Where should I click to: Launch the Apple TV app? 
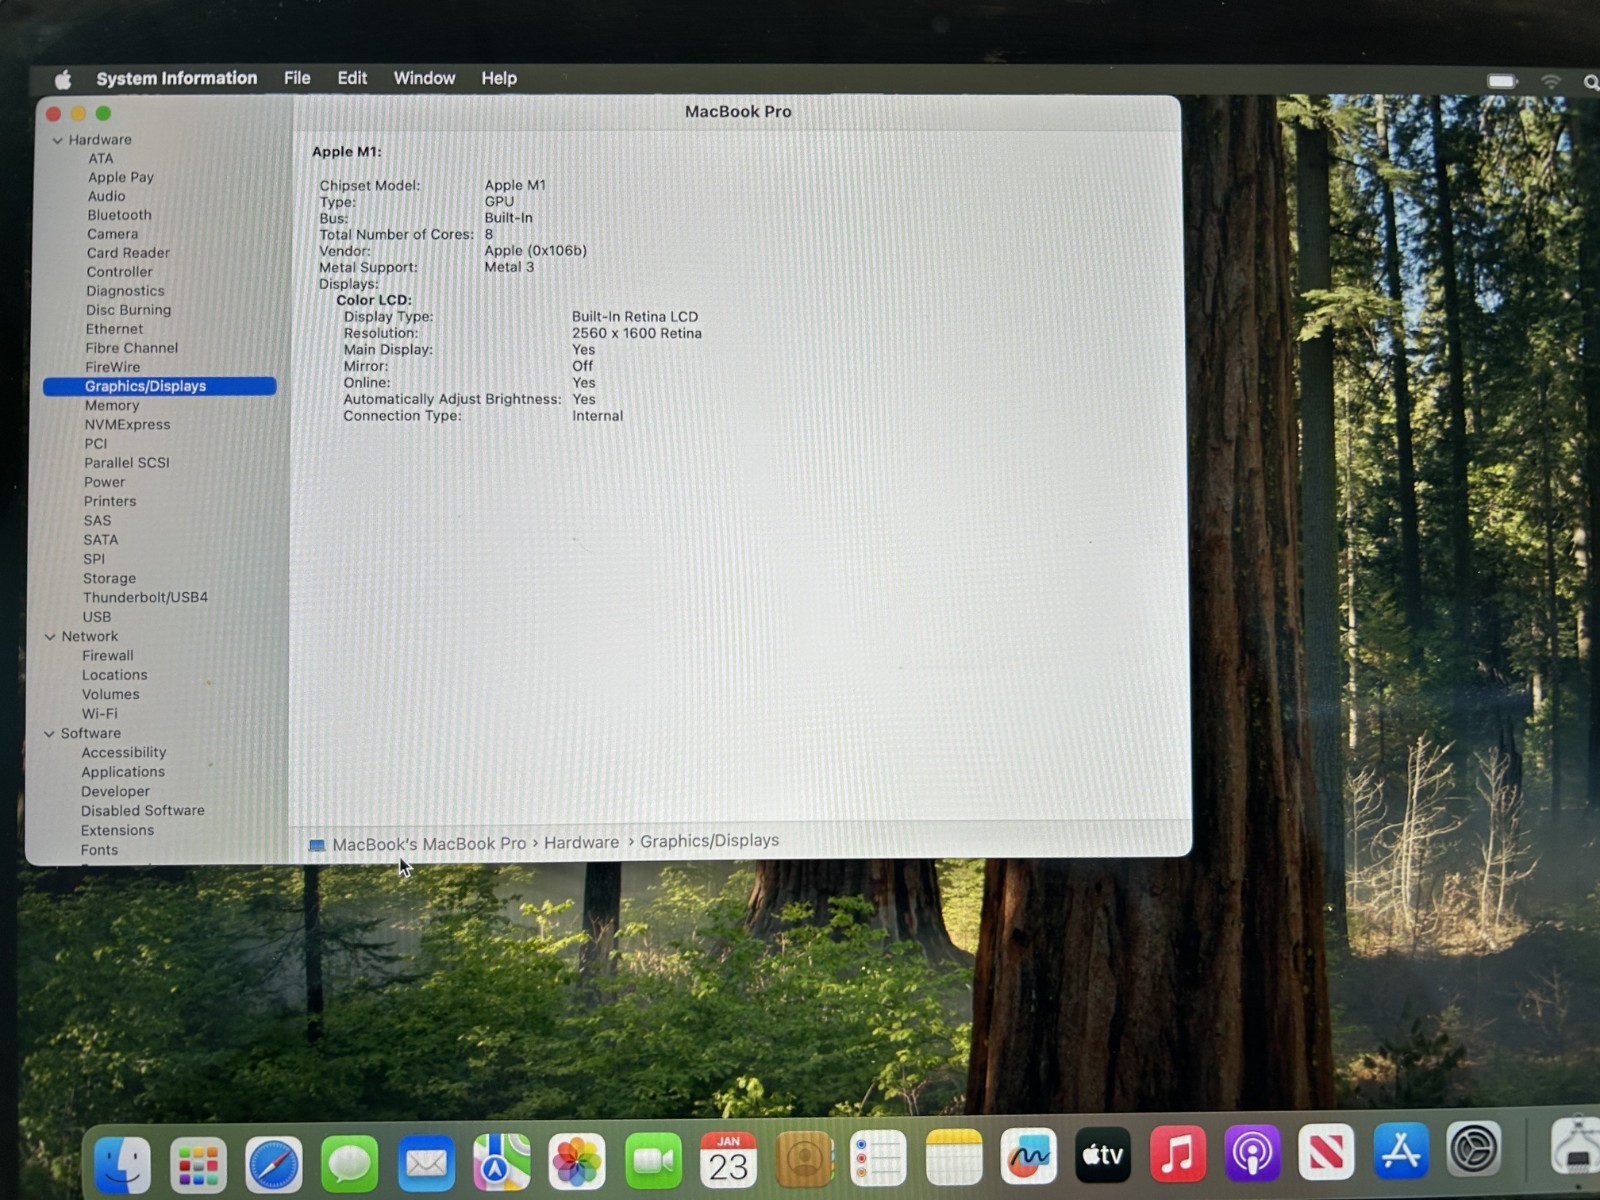[1103, 1155]
